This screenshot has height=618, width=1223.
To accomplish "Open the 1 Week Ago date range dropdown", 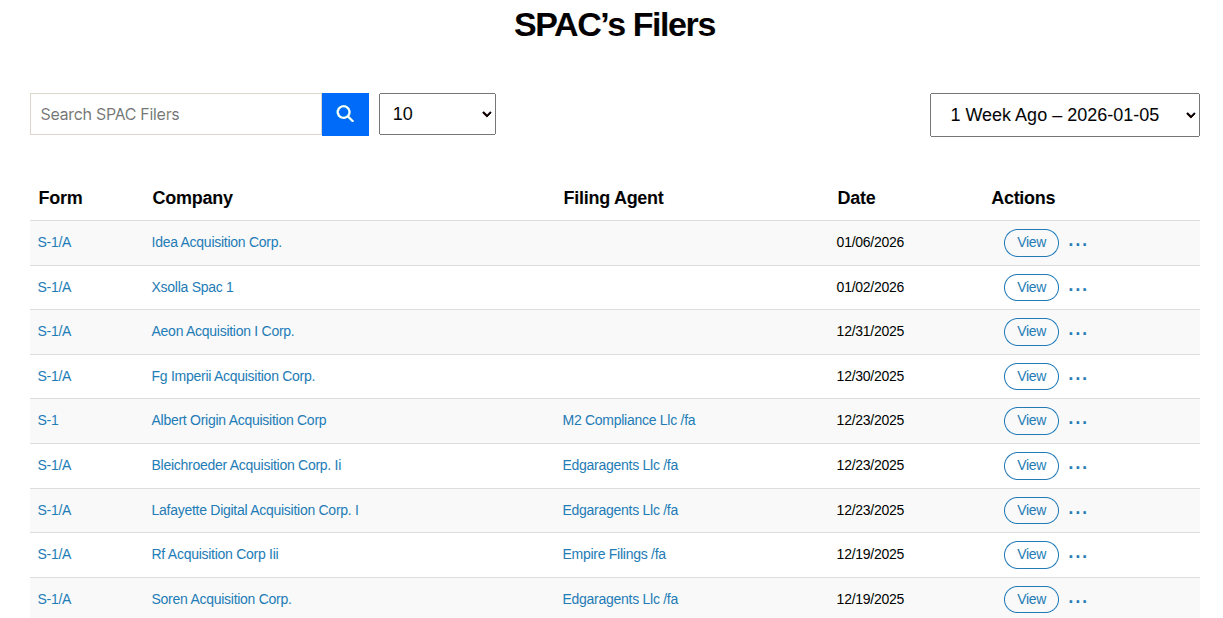I will (x=1064, y=115).
